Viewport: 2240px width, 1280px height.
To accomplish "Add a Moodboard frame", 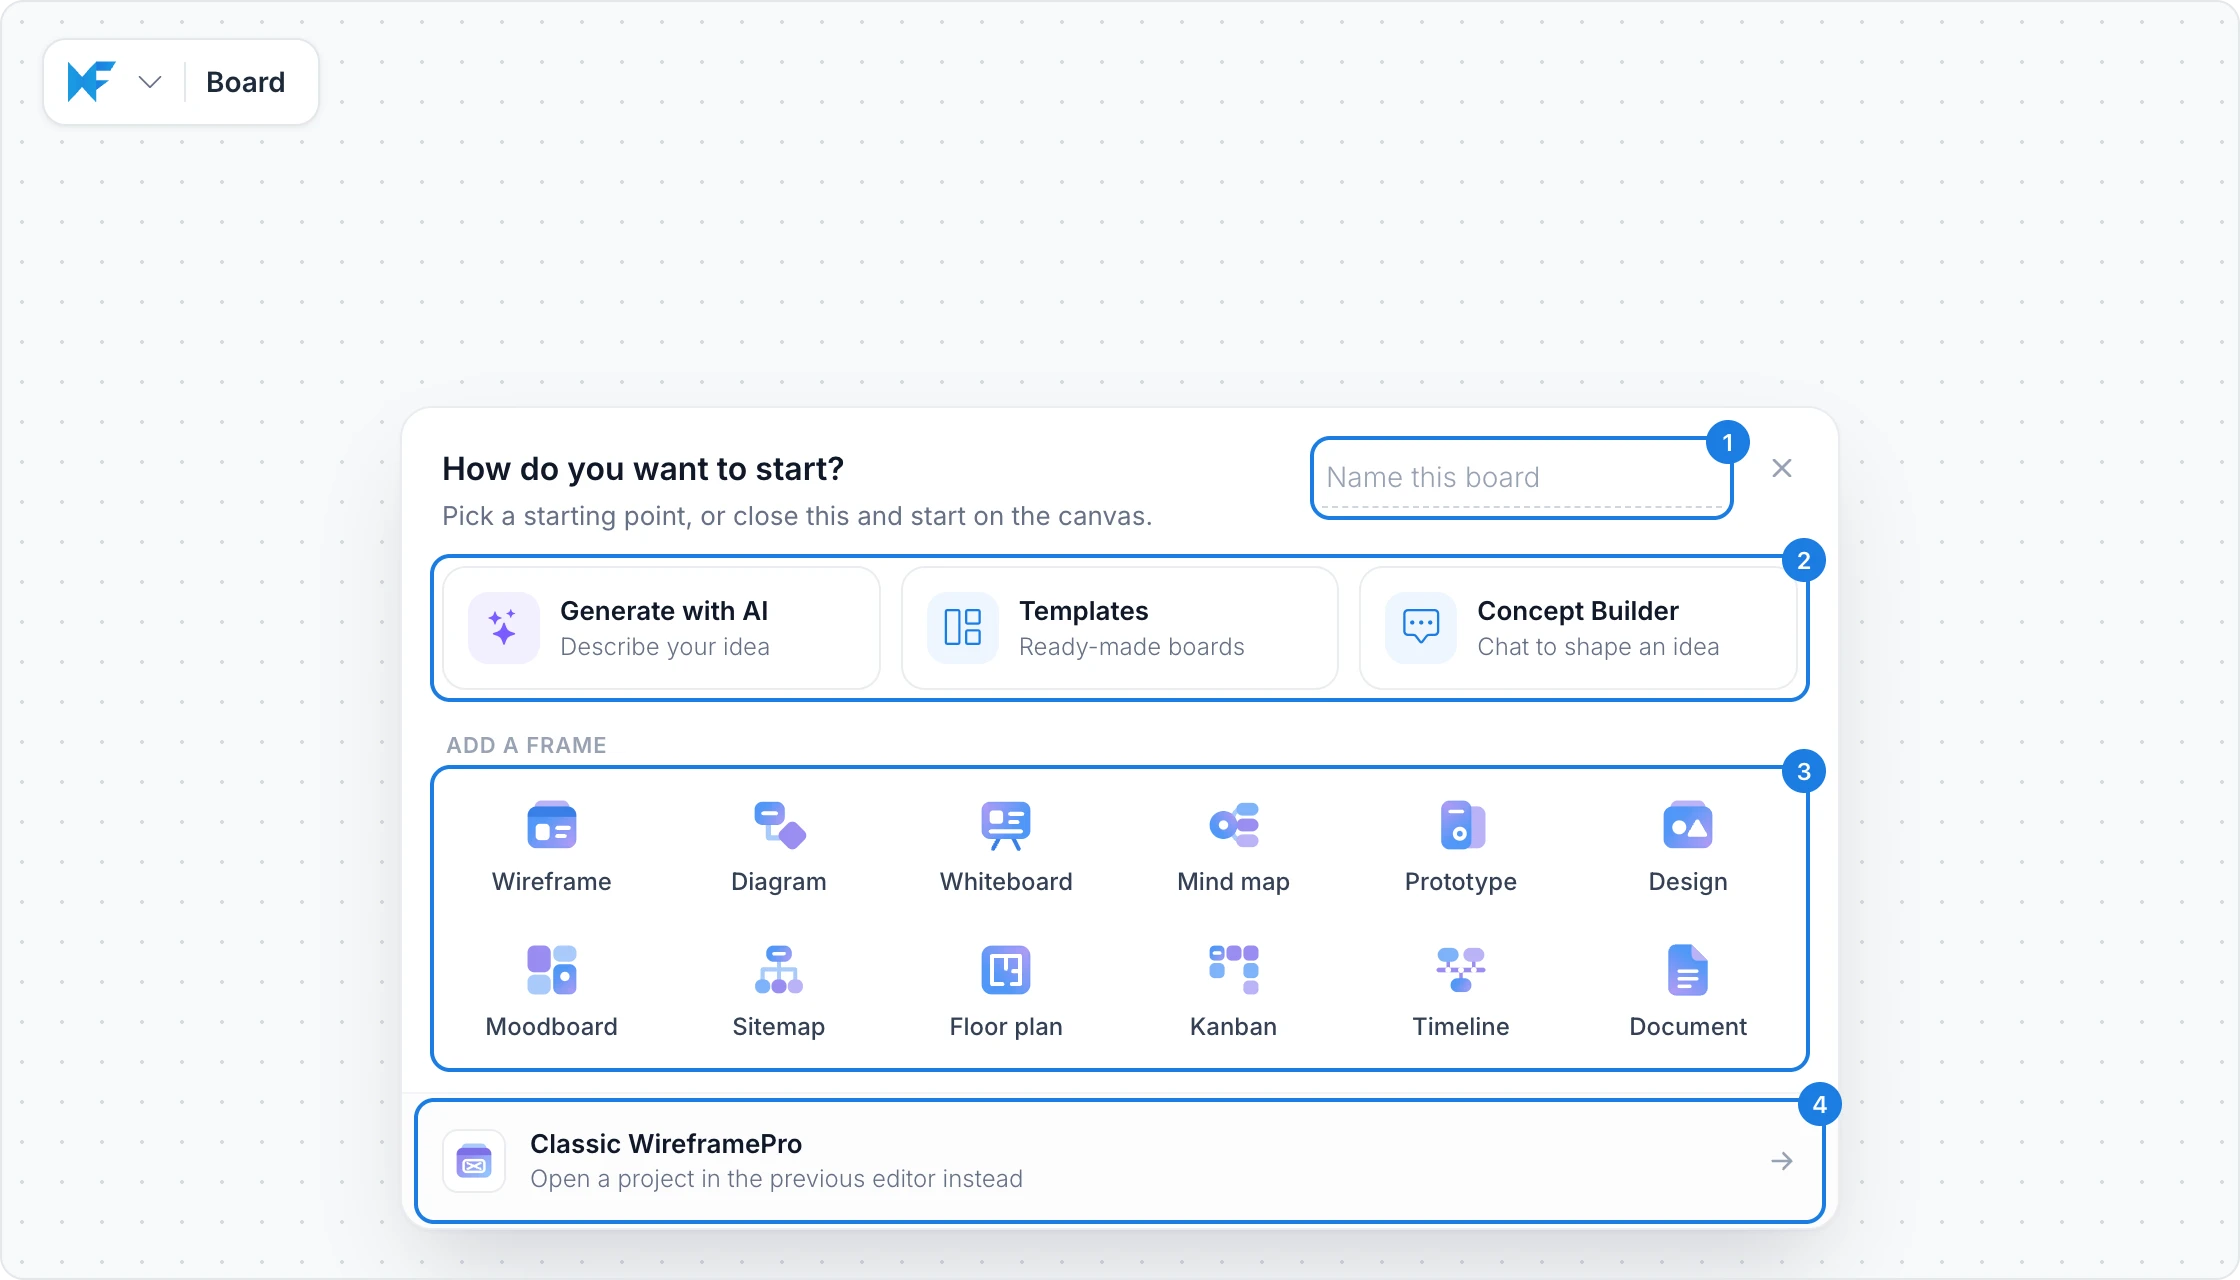I will pyautogui.click(x=551, y=992).
